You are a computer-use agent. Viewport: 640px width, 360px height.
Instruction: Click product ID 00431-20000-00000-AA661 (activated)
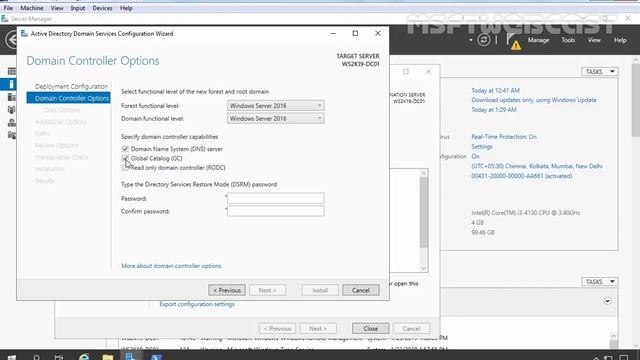tap(522, 176)
